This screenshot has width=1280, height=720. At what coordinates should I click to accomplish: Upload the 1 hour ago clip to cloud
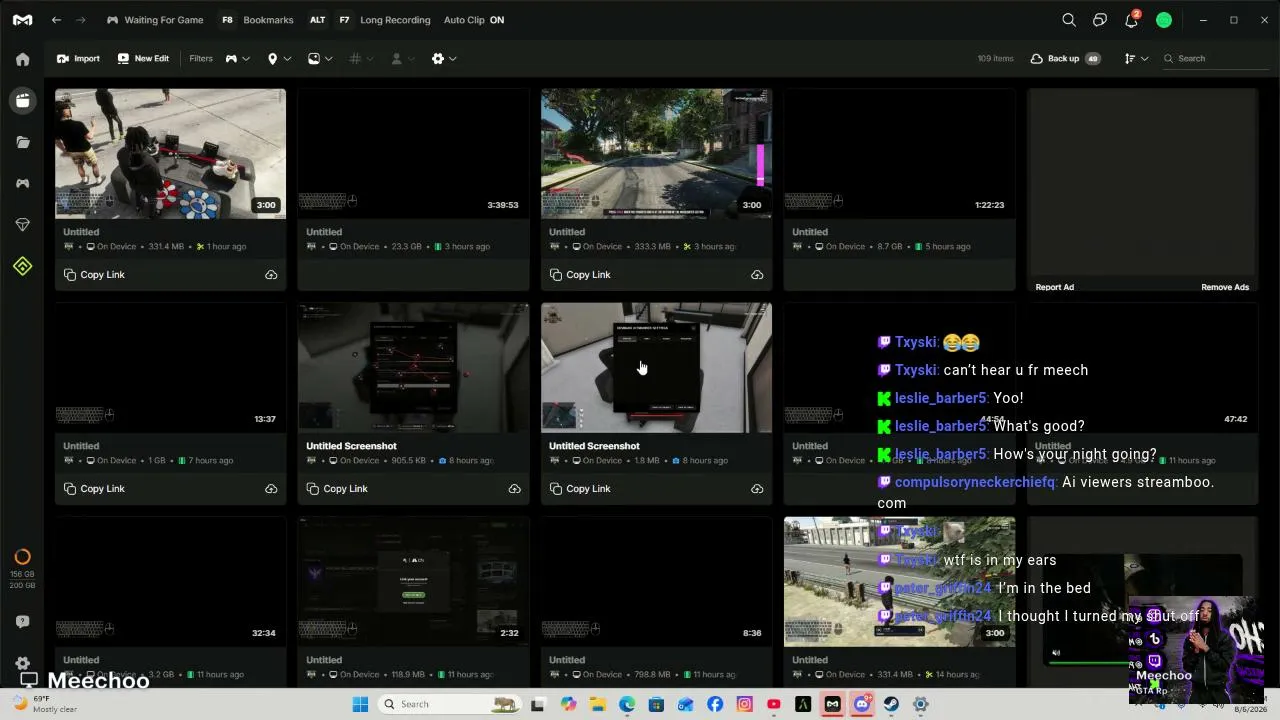click(271, 275)
